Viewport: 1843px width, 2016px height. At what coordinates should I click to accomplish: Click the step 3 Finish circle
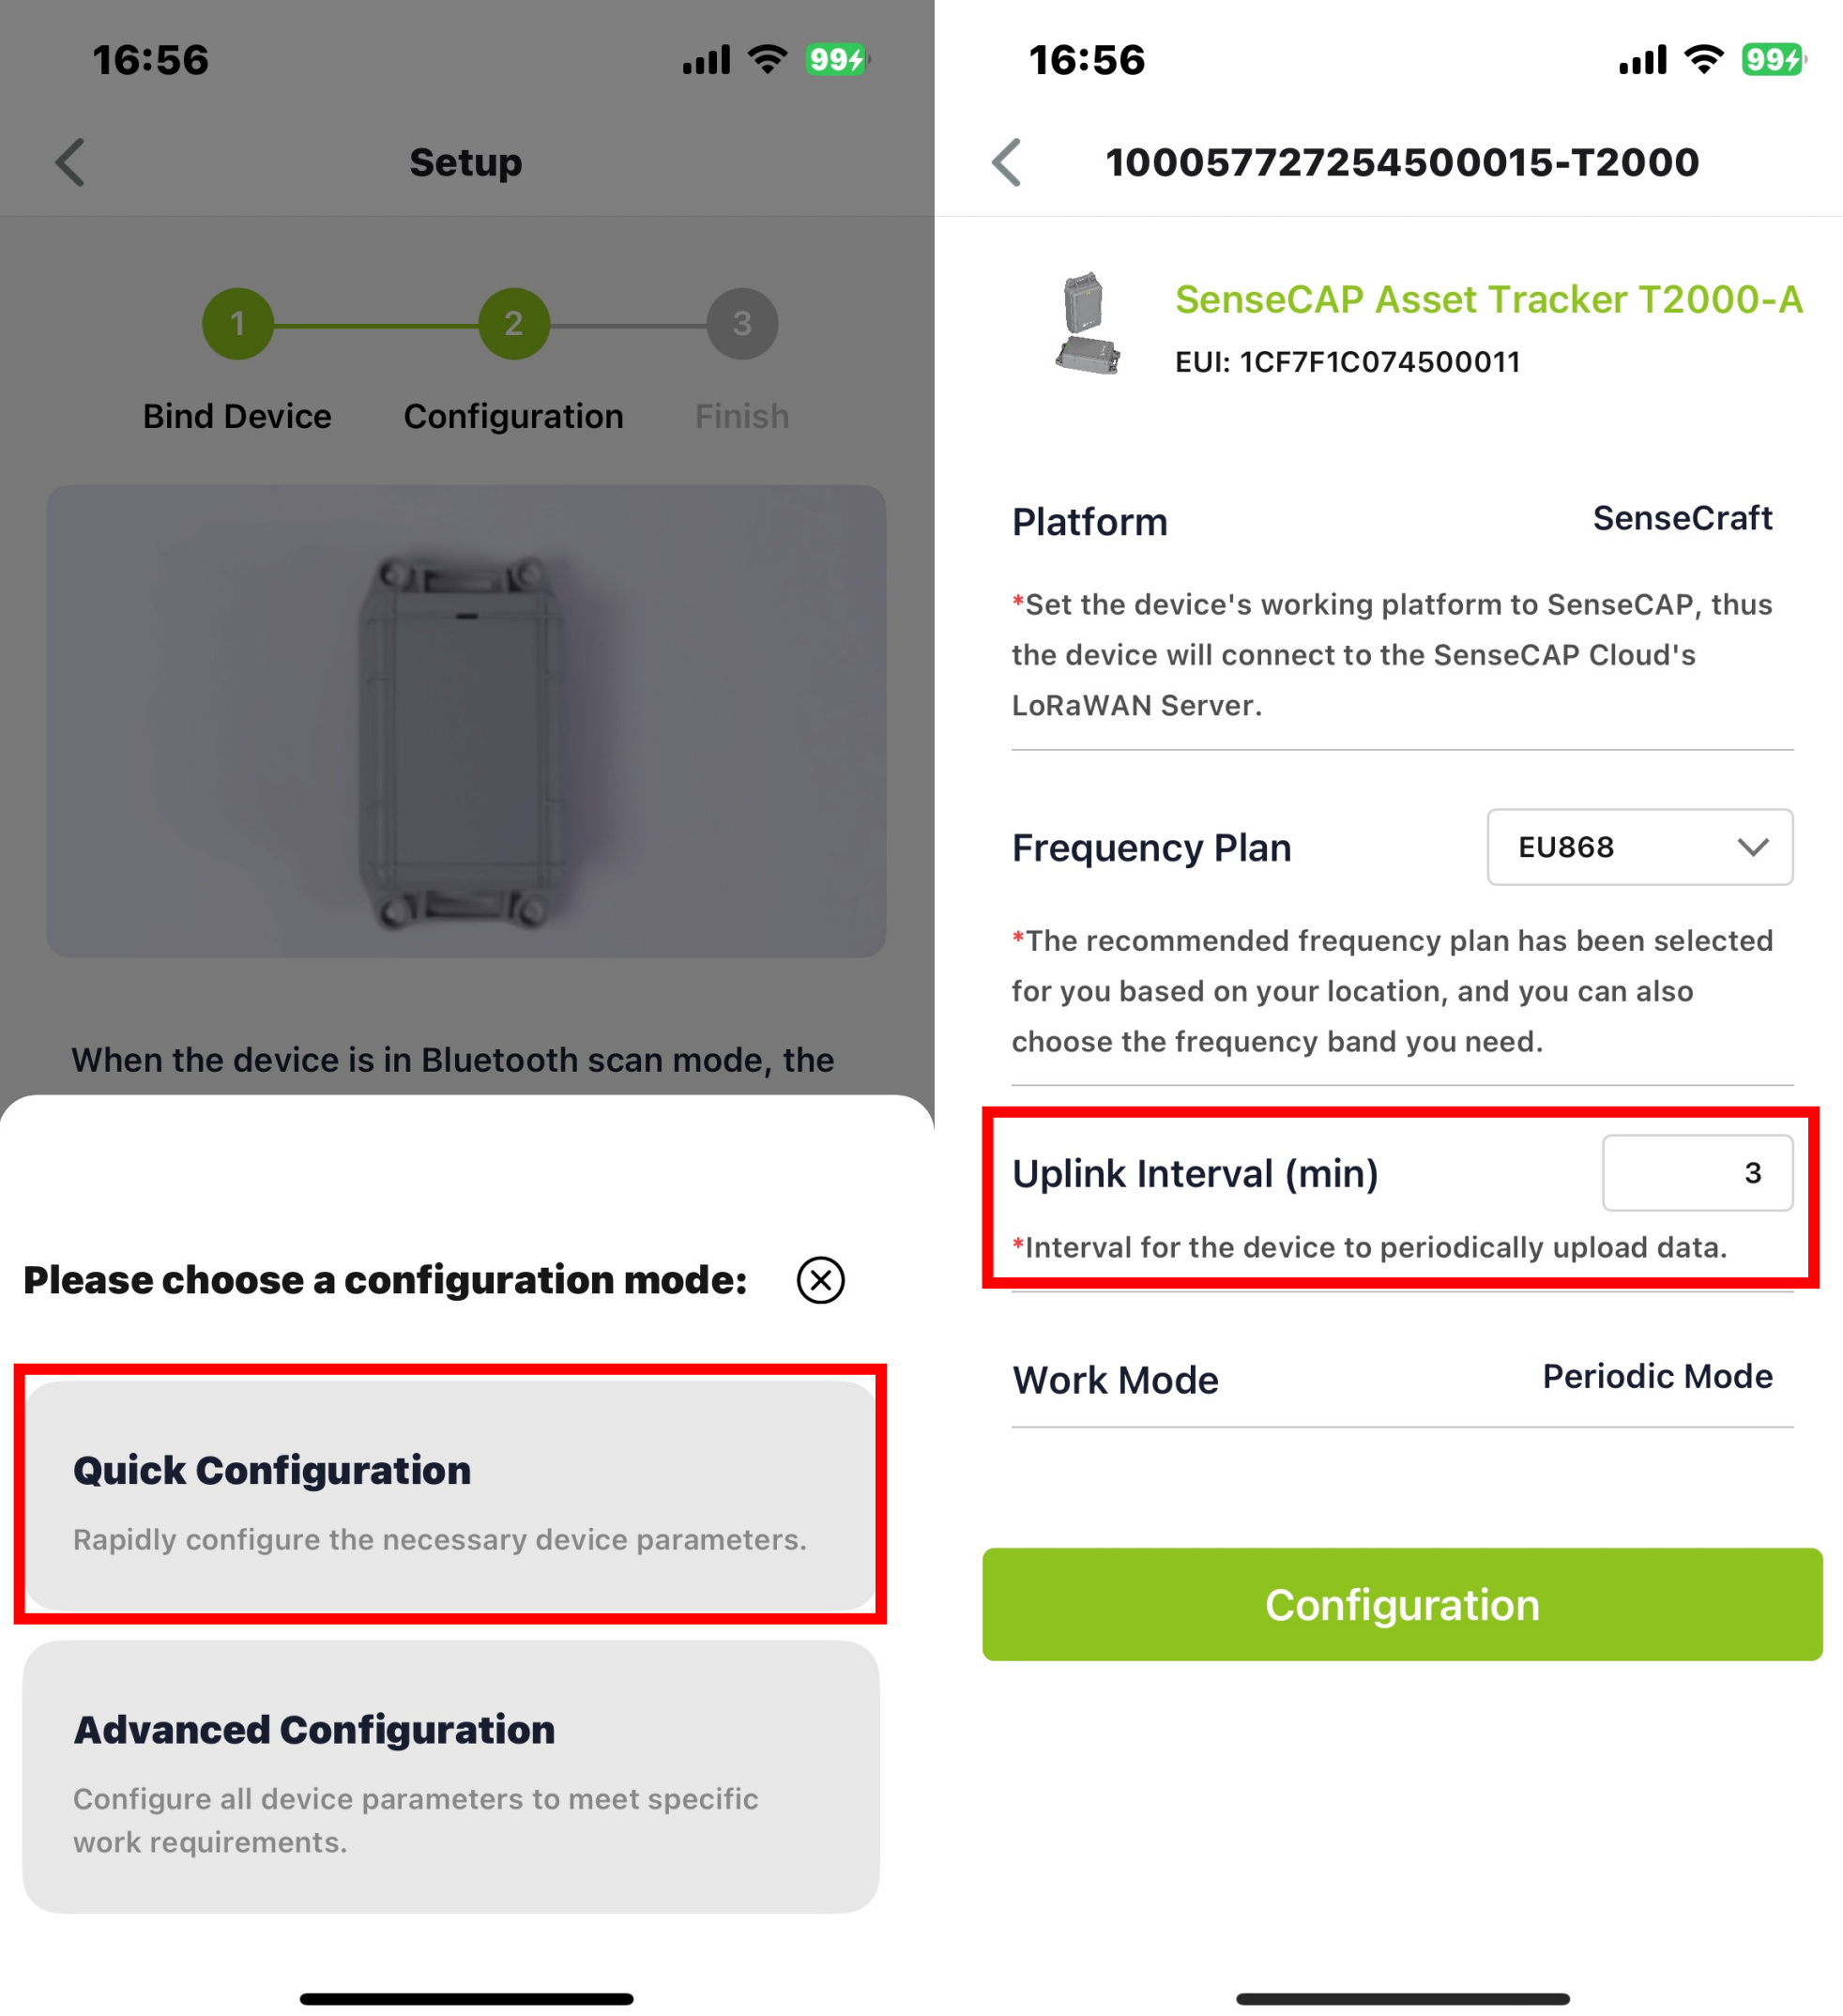point(742,324)
